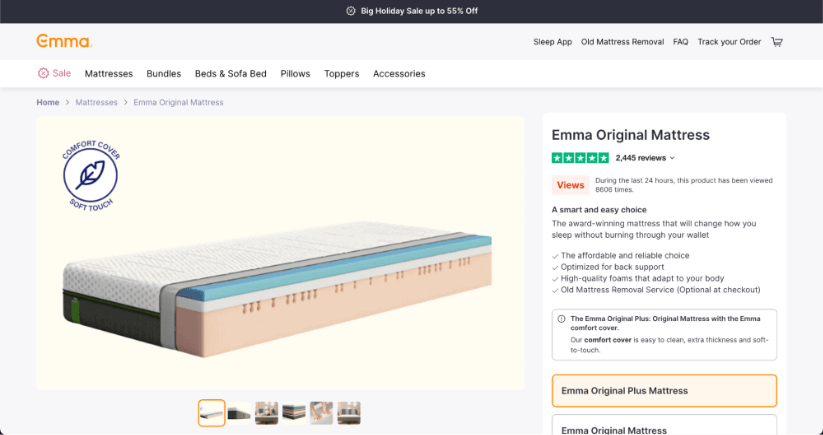Navigate to Home breadcrumb

(48, 102)
